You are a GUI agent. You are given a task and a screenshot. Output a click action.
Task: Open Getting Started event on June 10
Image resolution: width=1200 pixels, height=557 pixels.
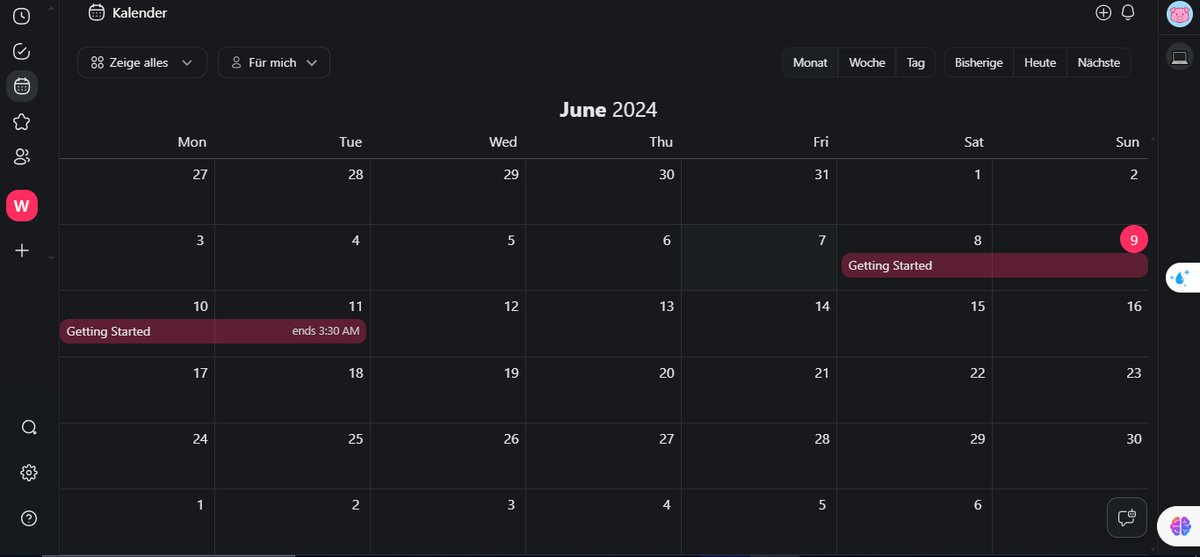[x=213, y=331]
